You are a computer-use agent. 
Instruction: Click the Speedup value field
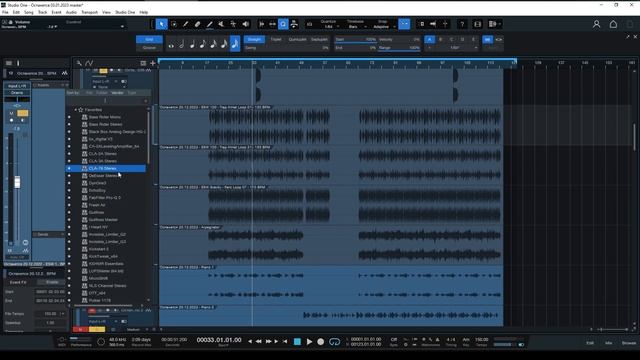point(51,322)
